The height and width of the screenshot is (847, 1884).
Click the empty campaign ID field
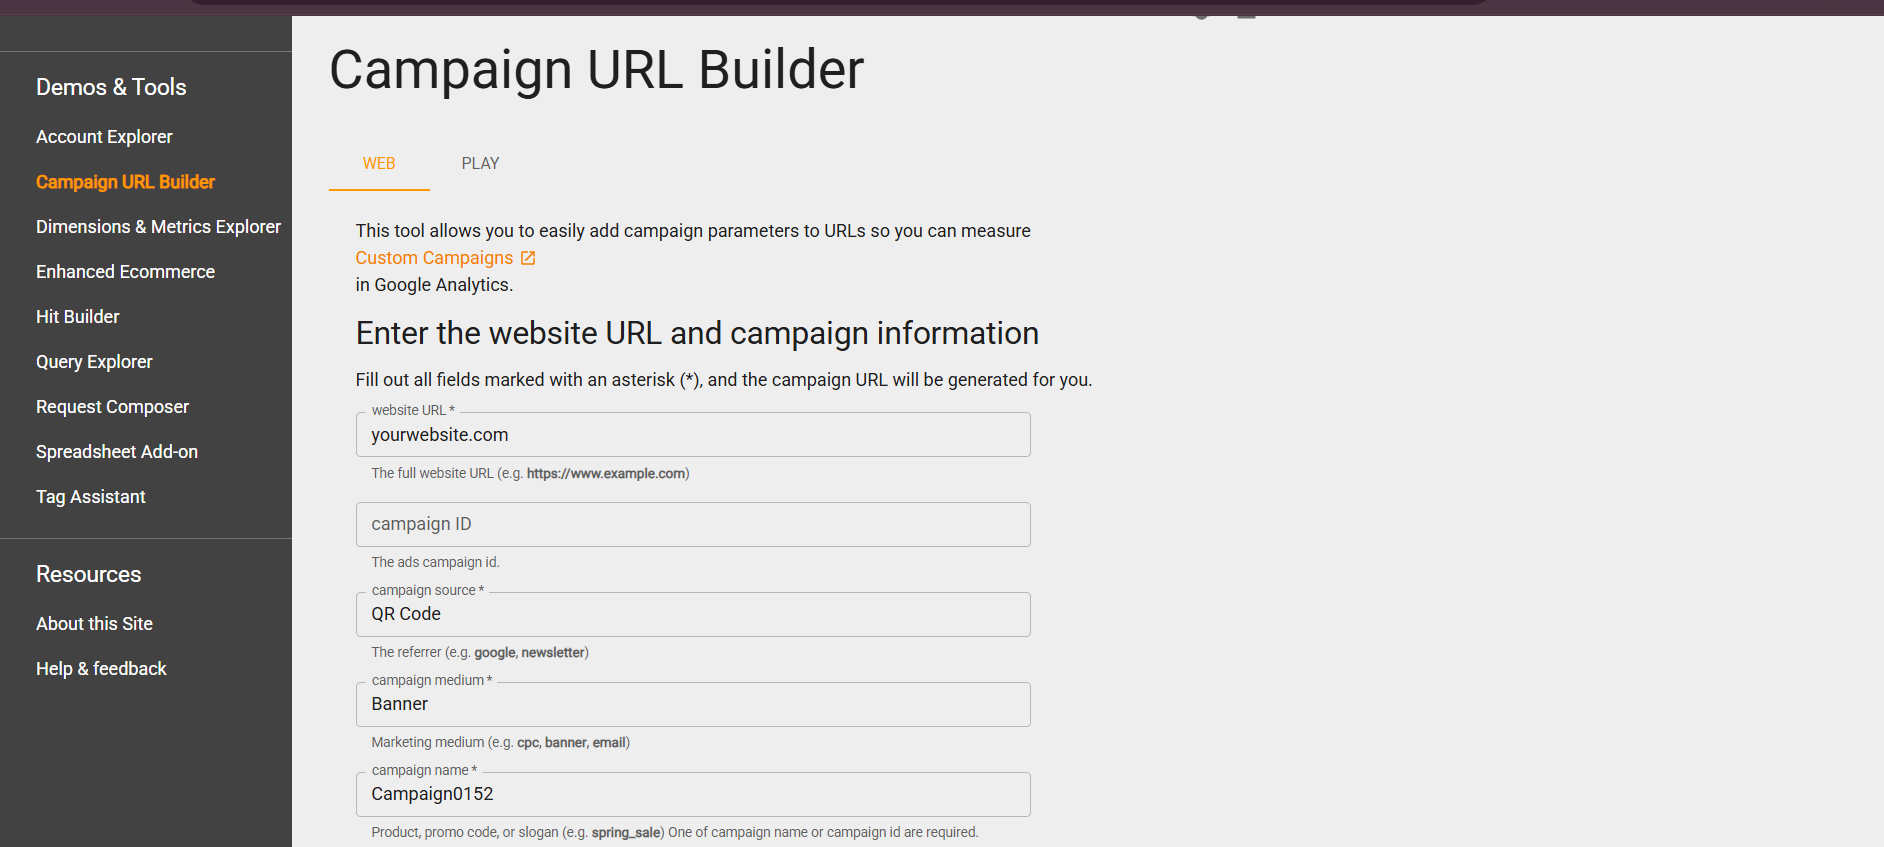point(693,524)
